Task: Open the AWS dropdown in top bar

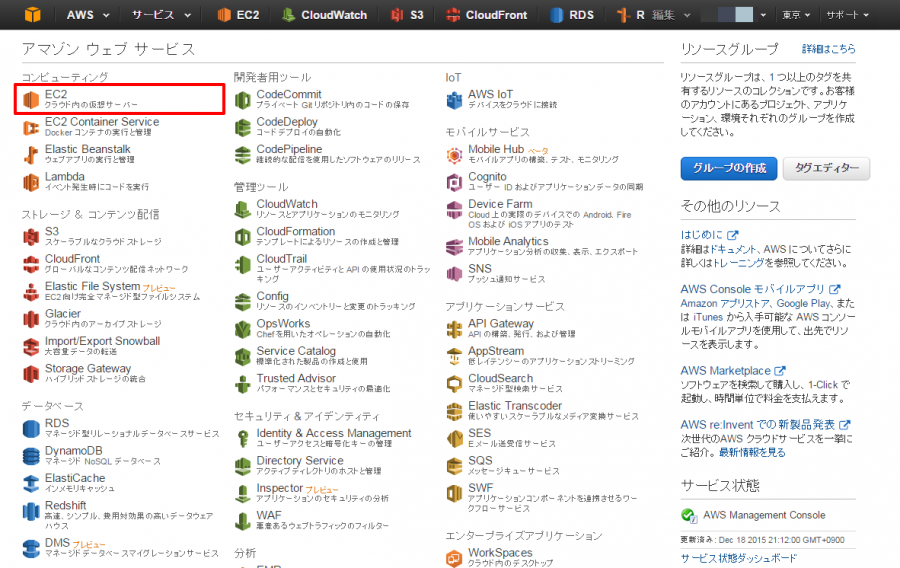Action: point(88,15)
